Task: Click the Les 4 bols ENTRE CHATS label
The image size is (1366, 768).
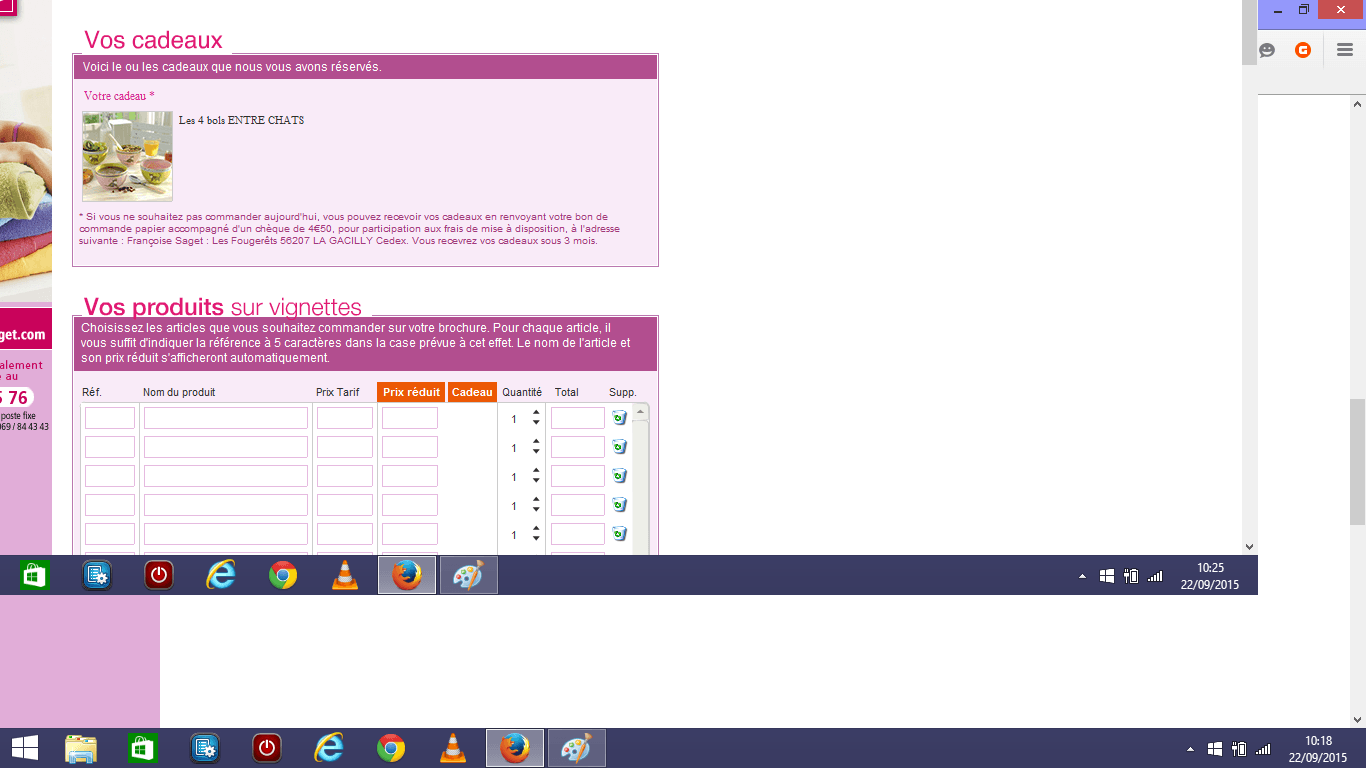Action: pos(241,120)
